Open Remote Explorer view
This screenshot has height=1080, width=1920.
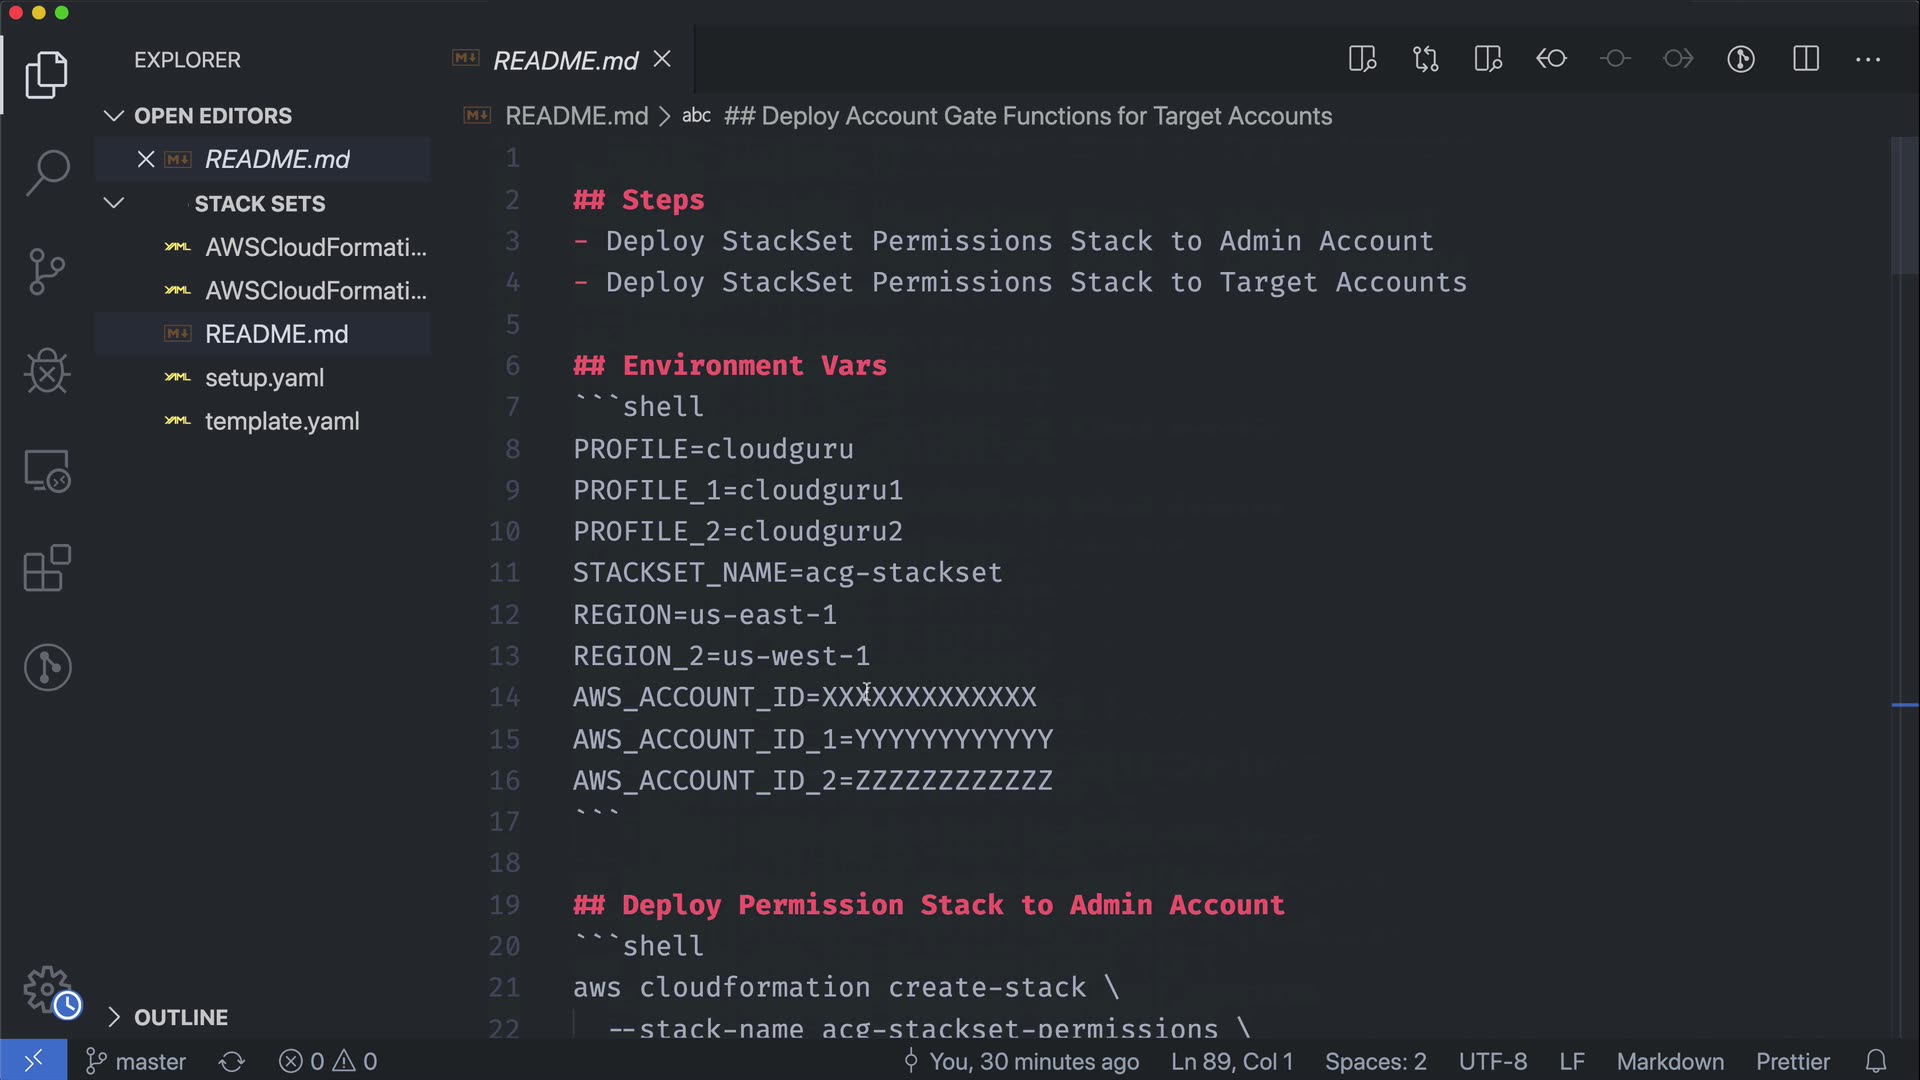[47, 470]
